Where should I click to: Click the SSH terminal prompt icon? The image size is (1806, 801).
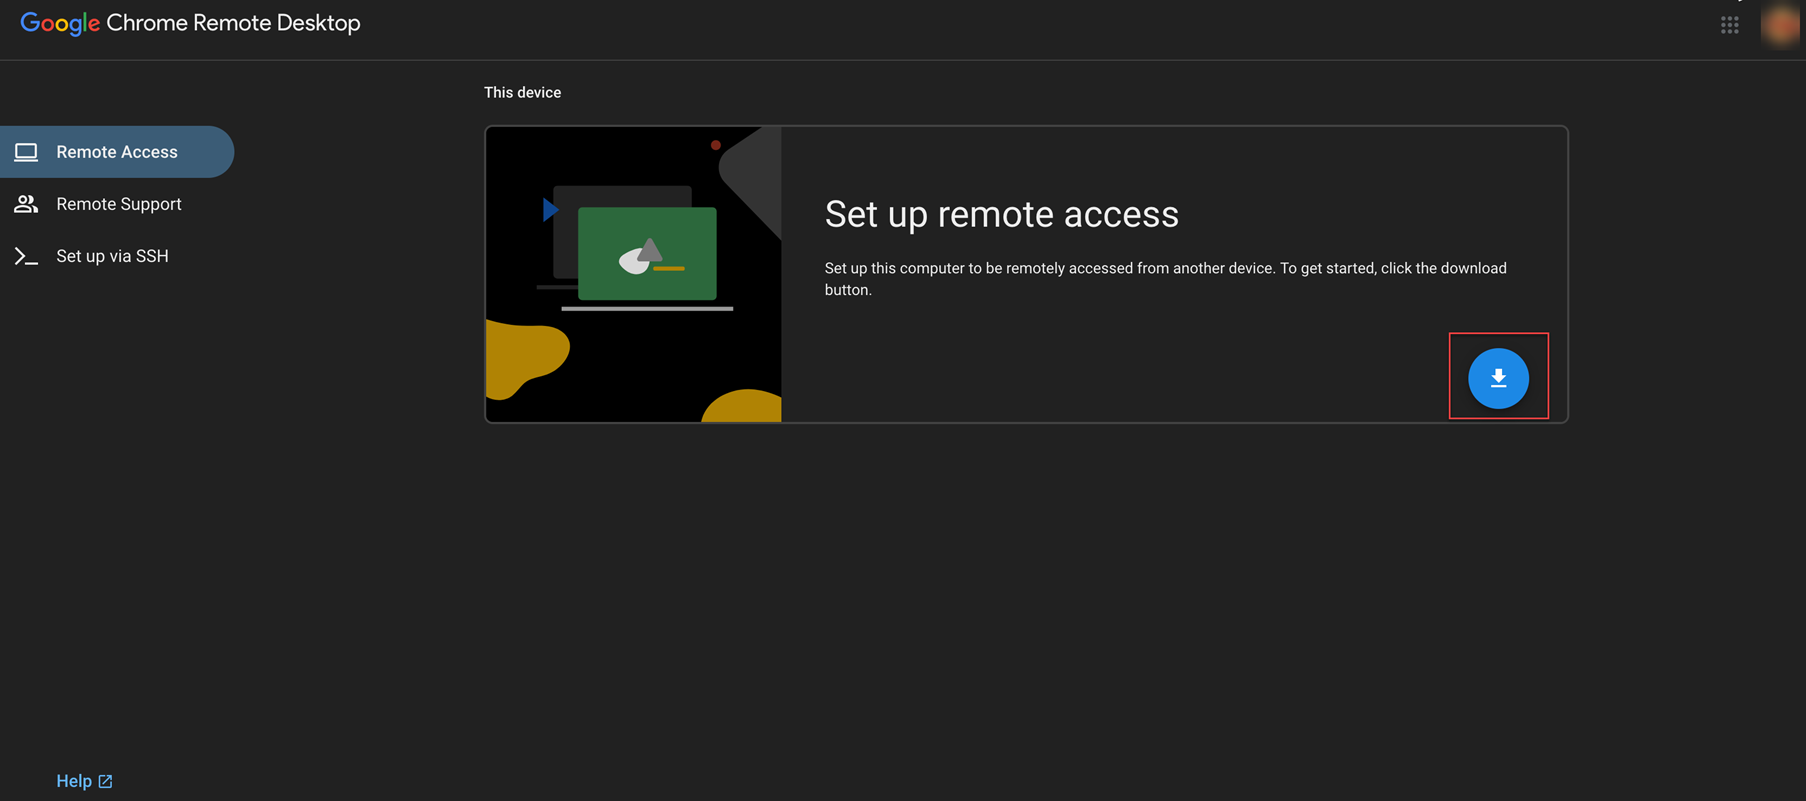26,257
